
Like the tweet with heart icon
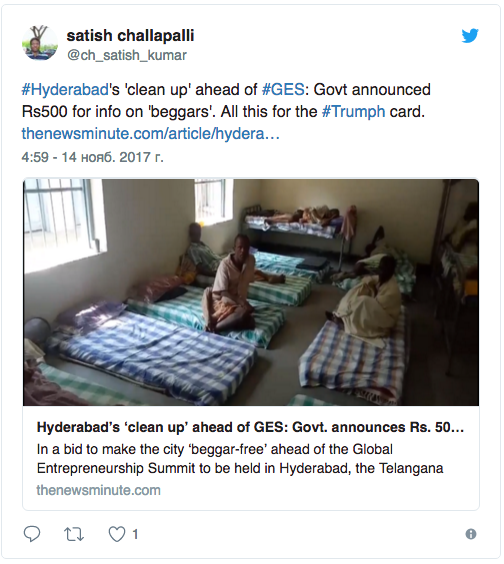pos(117,534)
